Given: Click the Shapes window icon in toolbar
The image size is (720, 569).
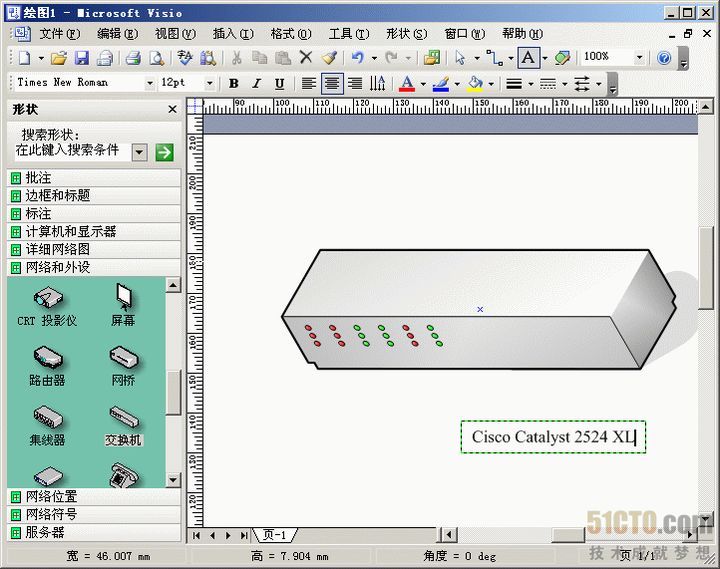Looking at the screenshot, I should click(432, 58).
